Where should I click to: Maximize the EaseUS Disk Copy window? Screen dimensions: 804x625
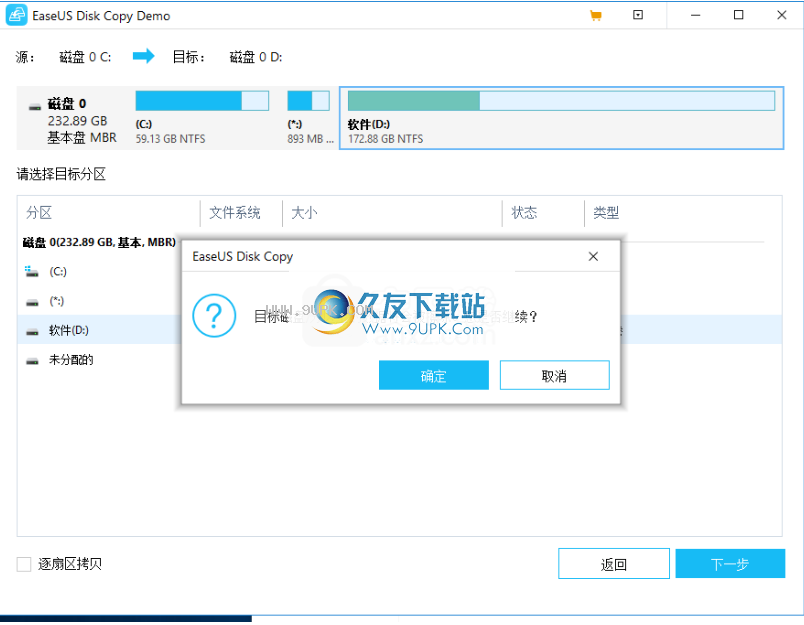(738, 15)
